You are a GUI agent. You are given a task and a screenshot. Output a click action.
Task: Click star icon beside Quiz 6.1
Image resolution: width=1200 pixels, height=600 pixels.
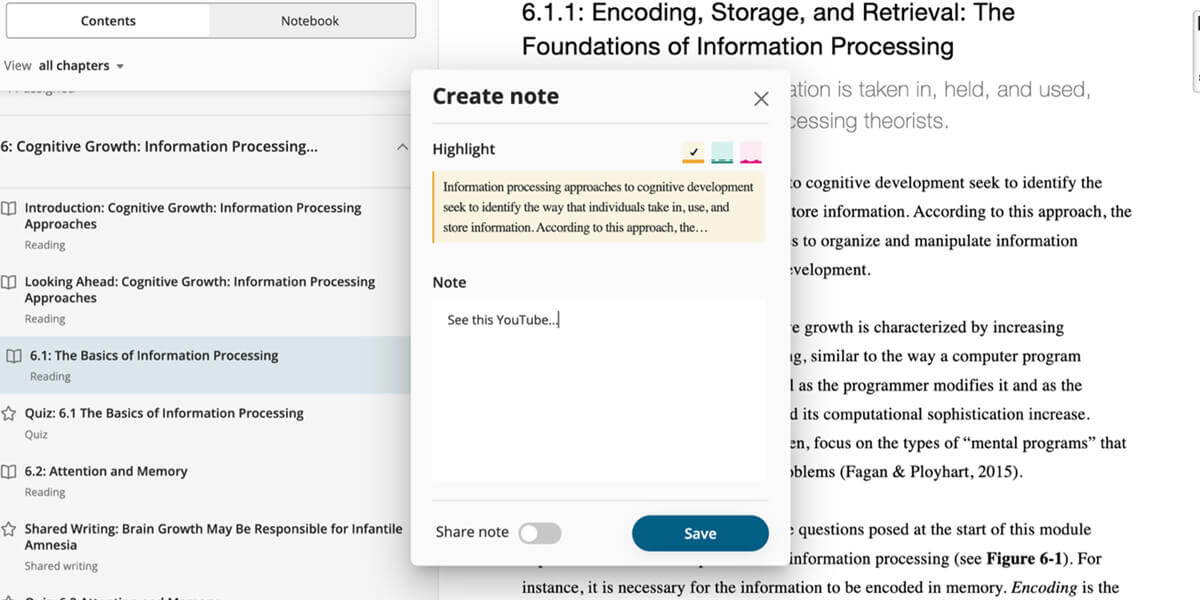click(9, 413)
